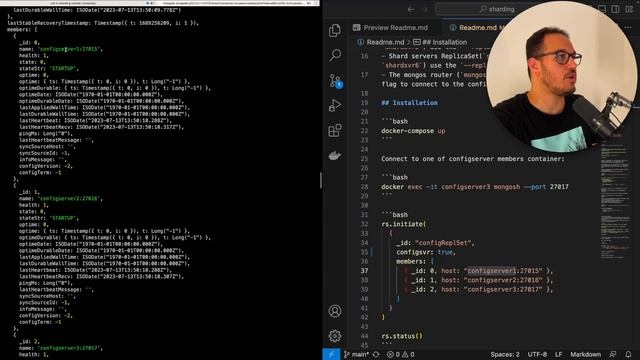This screenshot has width=640, height=360.
Task: Click line number 22 in the gutter
Action: pyautogui.click(x=364, y=131)
